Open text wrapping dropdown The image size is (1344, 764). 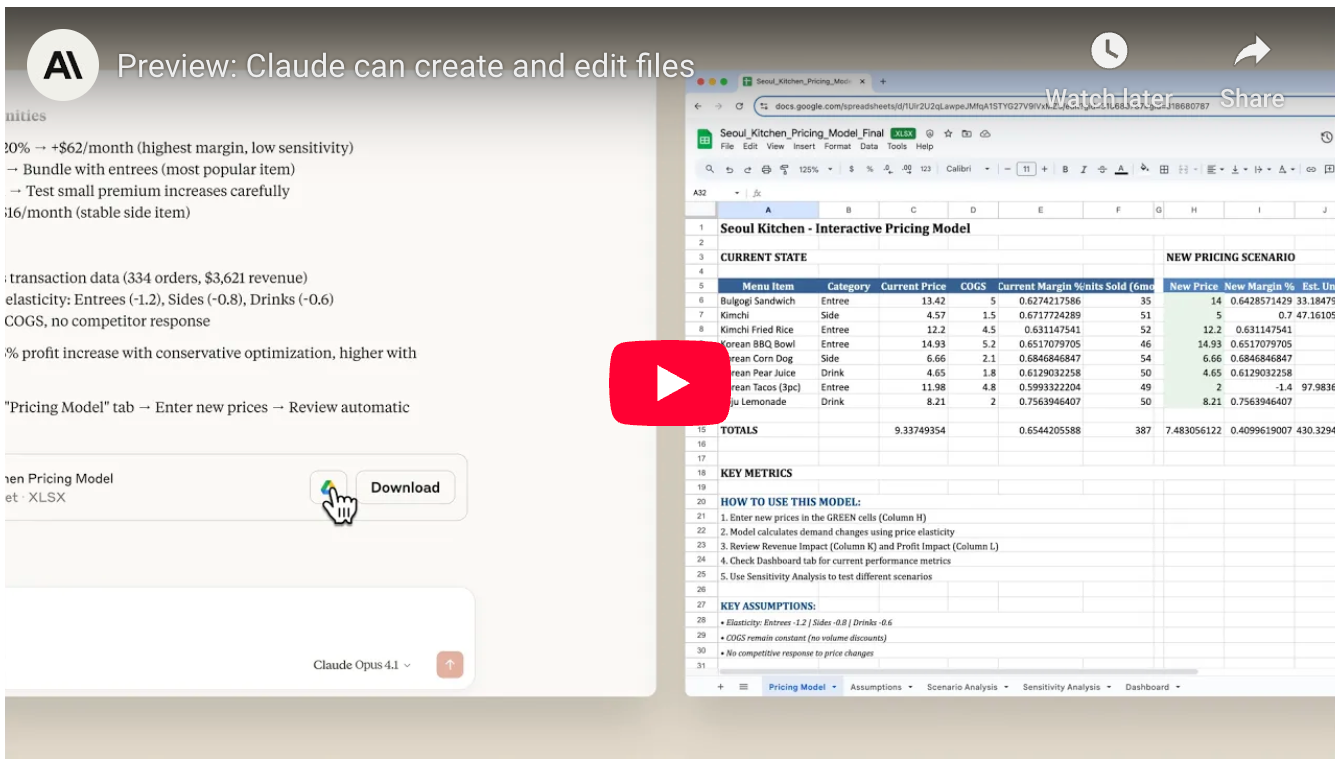coord(1262,169)
